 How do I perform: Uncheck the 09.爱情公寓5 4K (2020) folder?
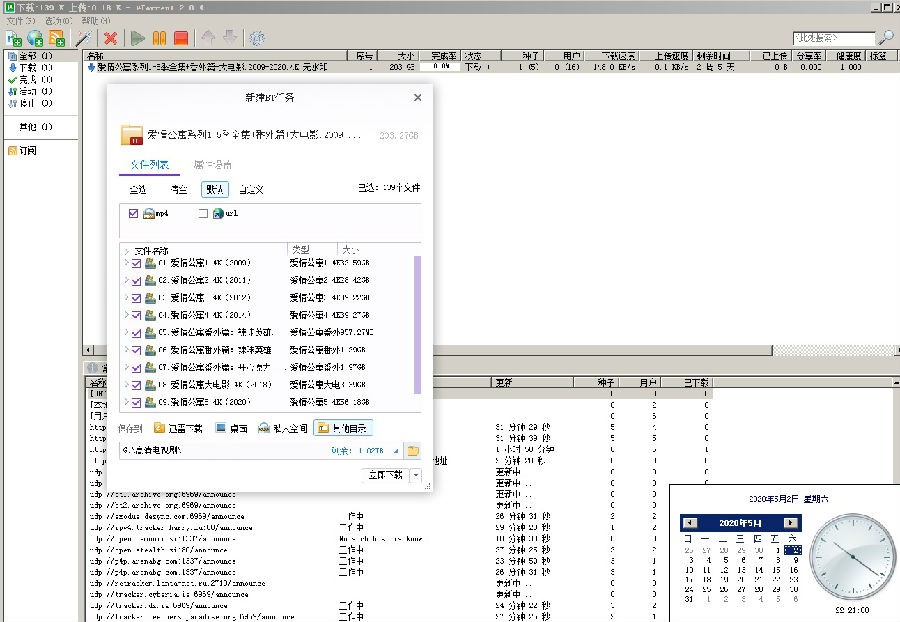click(x=136, y=402)
